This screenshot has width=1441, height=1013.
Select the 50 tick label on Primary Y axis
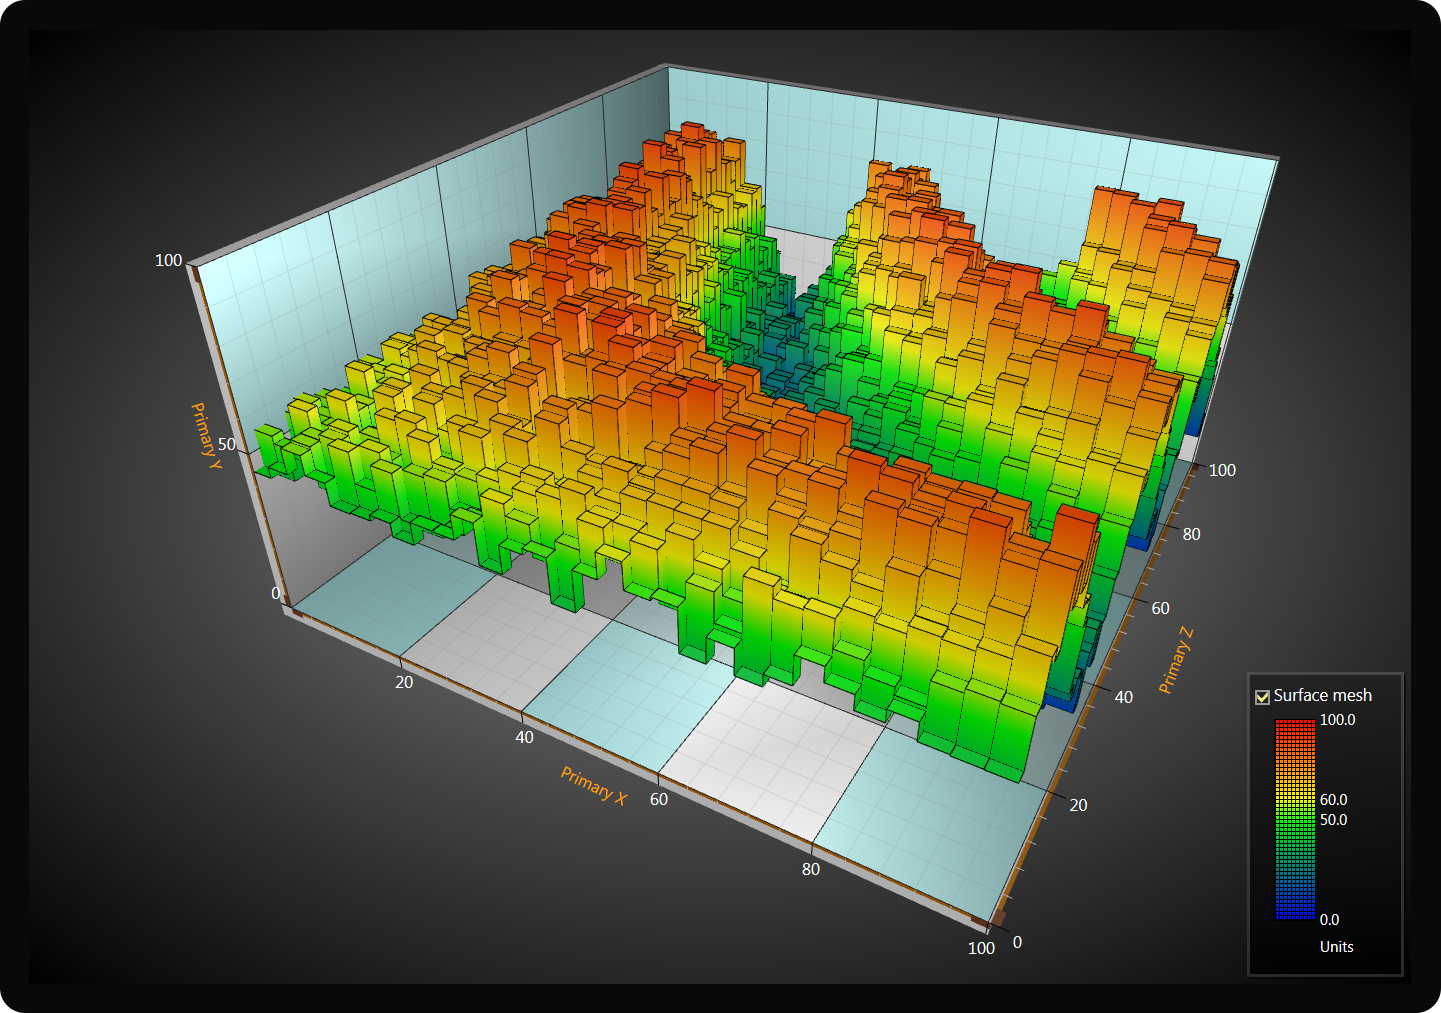point(227,444)
